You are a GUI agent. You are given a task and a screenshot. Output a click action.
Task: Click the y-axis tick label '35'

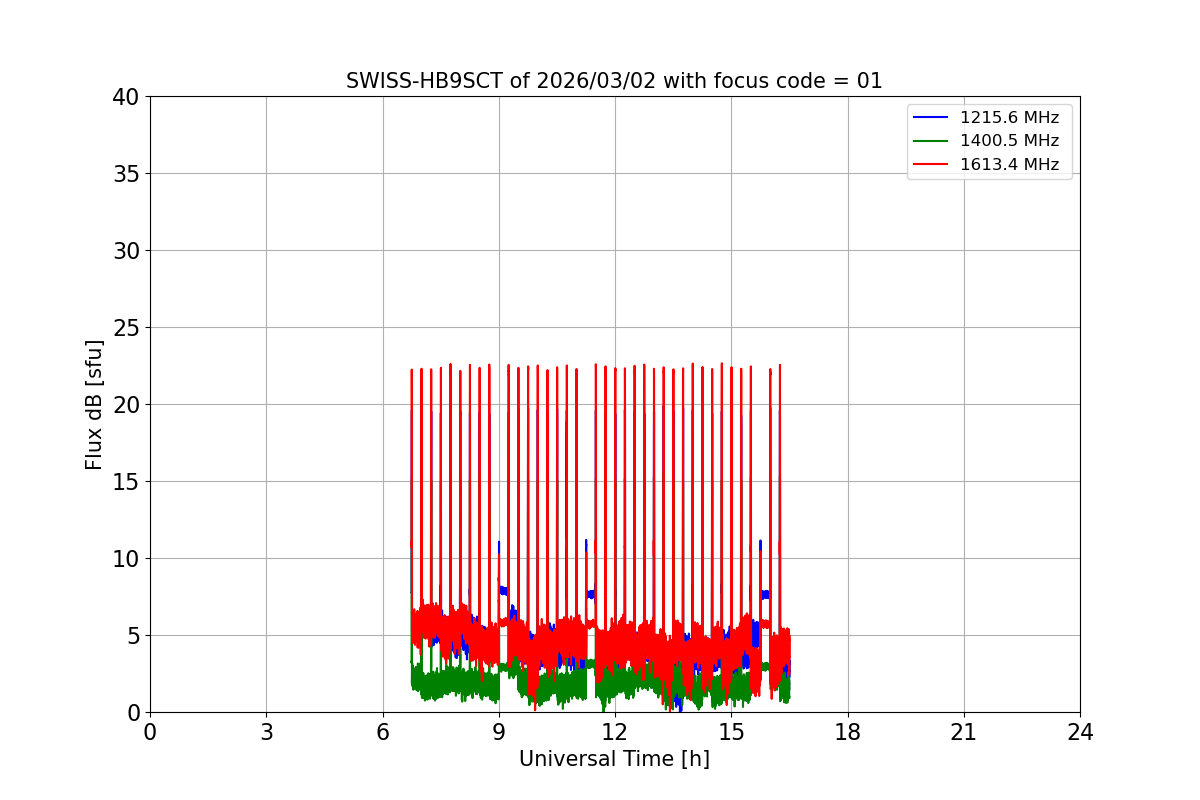(x=127, y=174)
